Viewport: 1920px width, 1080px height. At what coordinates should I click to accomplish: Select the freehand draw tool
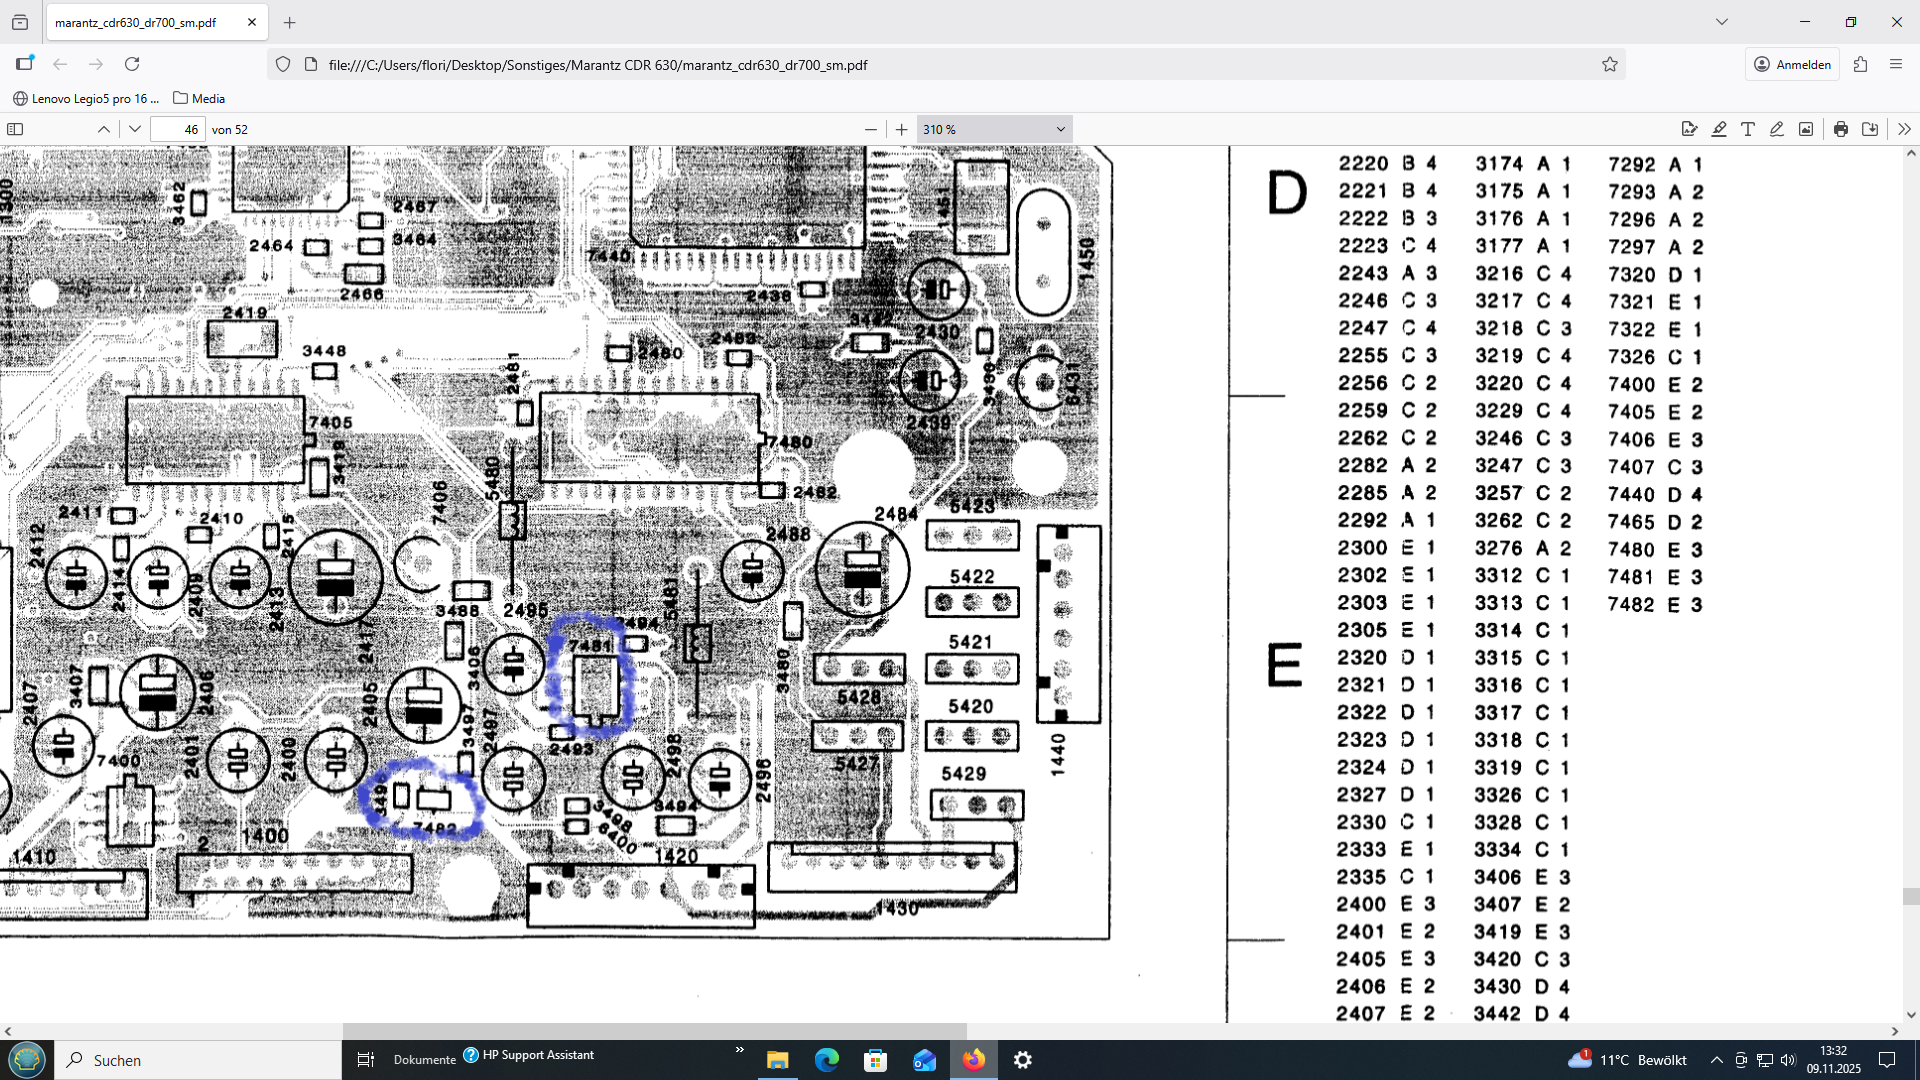(1777, 129)
